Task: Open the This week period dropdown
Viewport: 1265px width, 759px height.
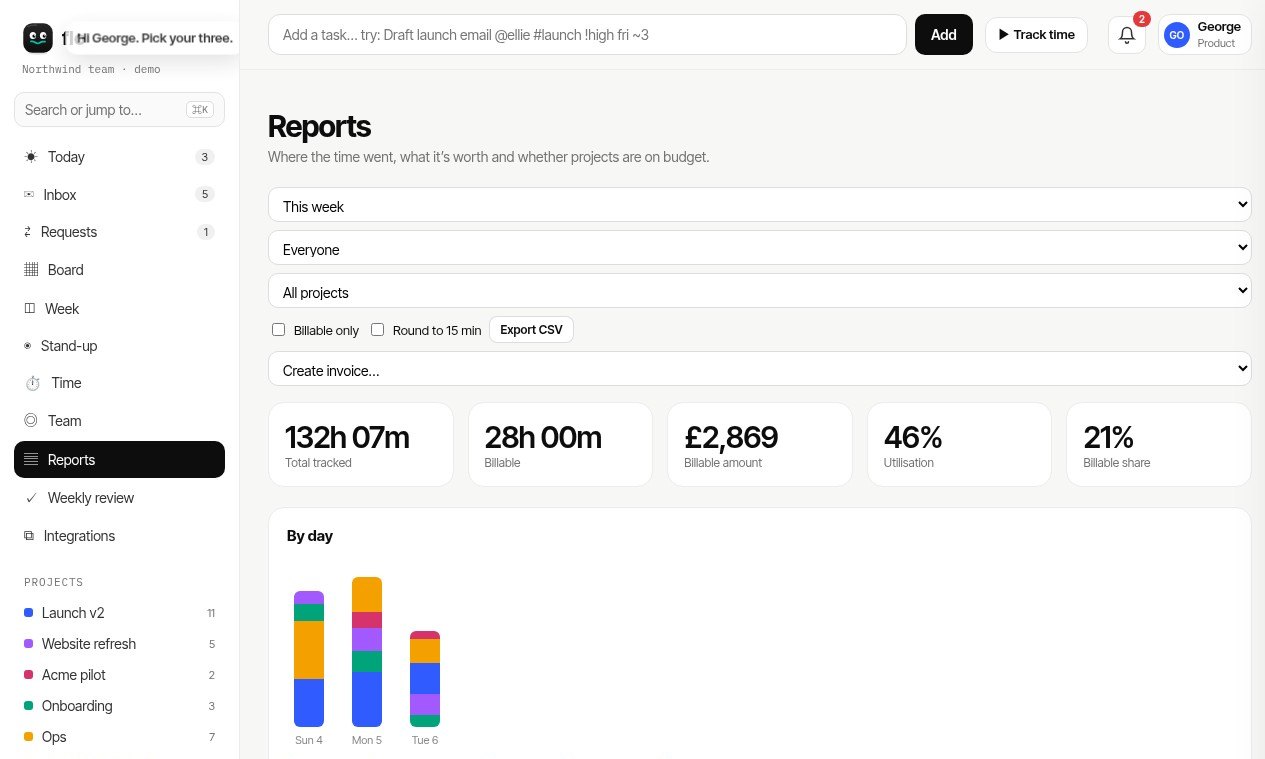Action: [x=760, y=206]
